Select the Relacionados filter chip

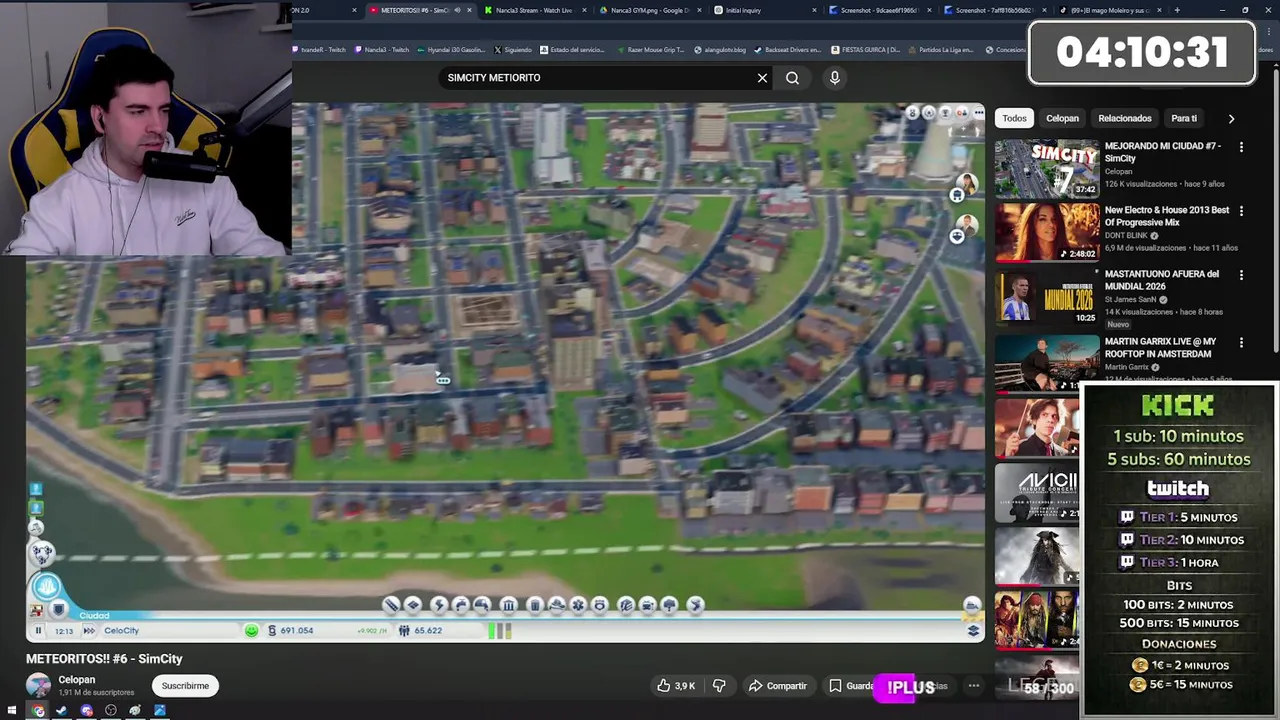tap(1125, 118)
